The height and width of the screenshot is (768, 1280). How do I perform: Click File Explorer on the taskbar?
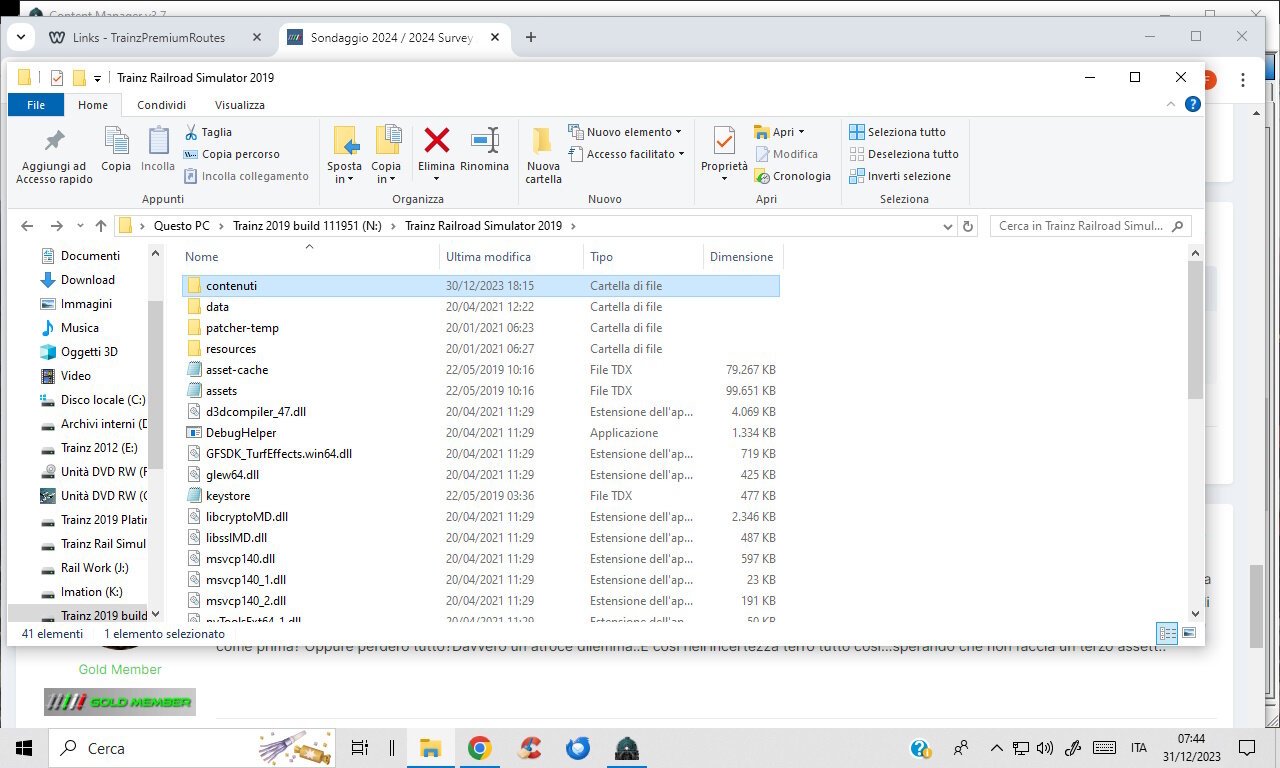point(430,748)
